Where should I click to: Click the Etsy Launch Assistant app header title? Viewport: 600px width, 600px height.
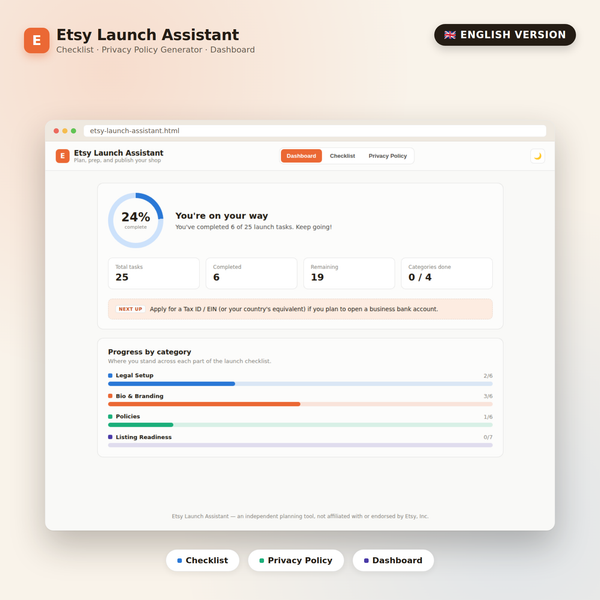(x=119, y=153)
